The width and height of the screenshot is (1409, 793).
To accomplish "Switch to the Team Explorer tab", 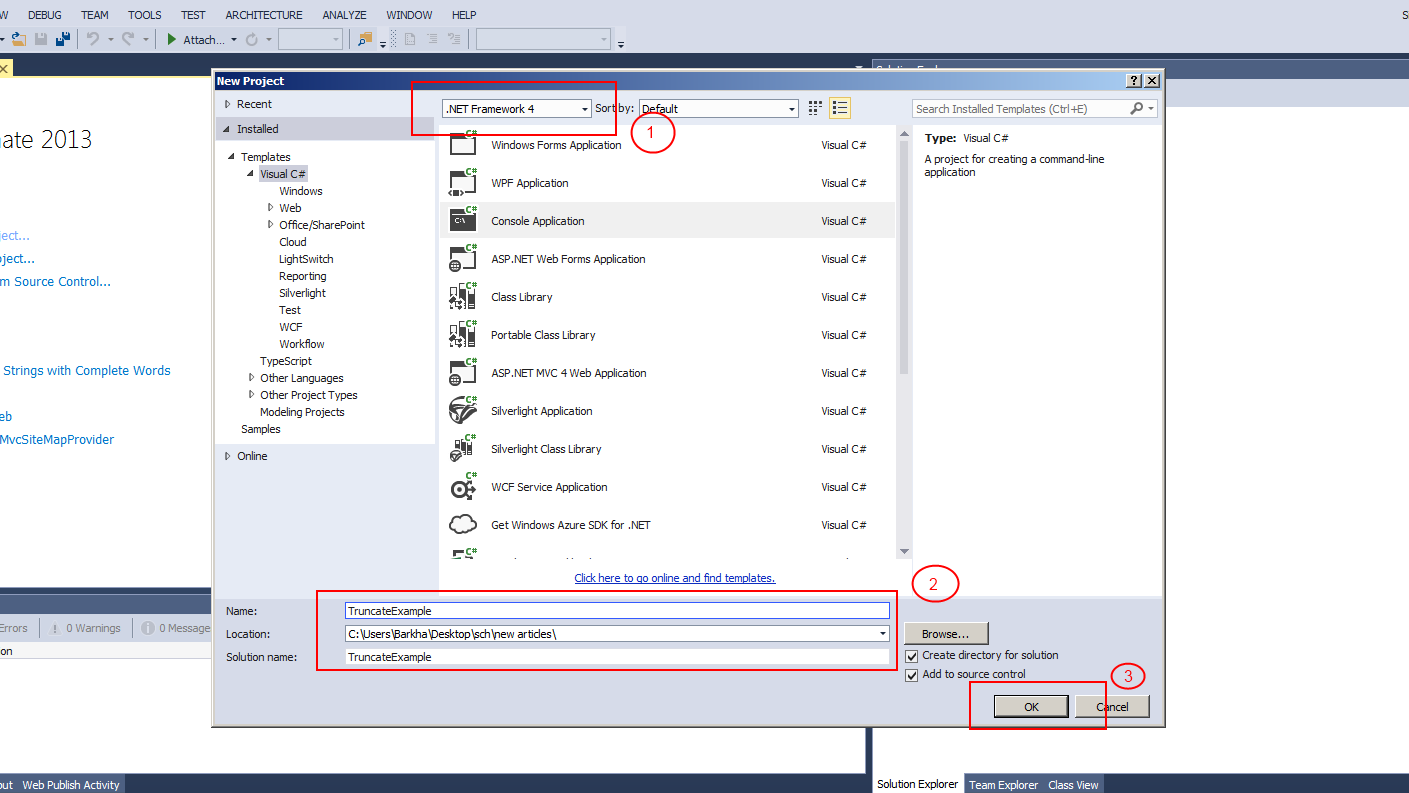I will (x=1003, y=785).
